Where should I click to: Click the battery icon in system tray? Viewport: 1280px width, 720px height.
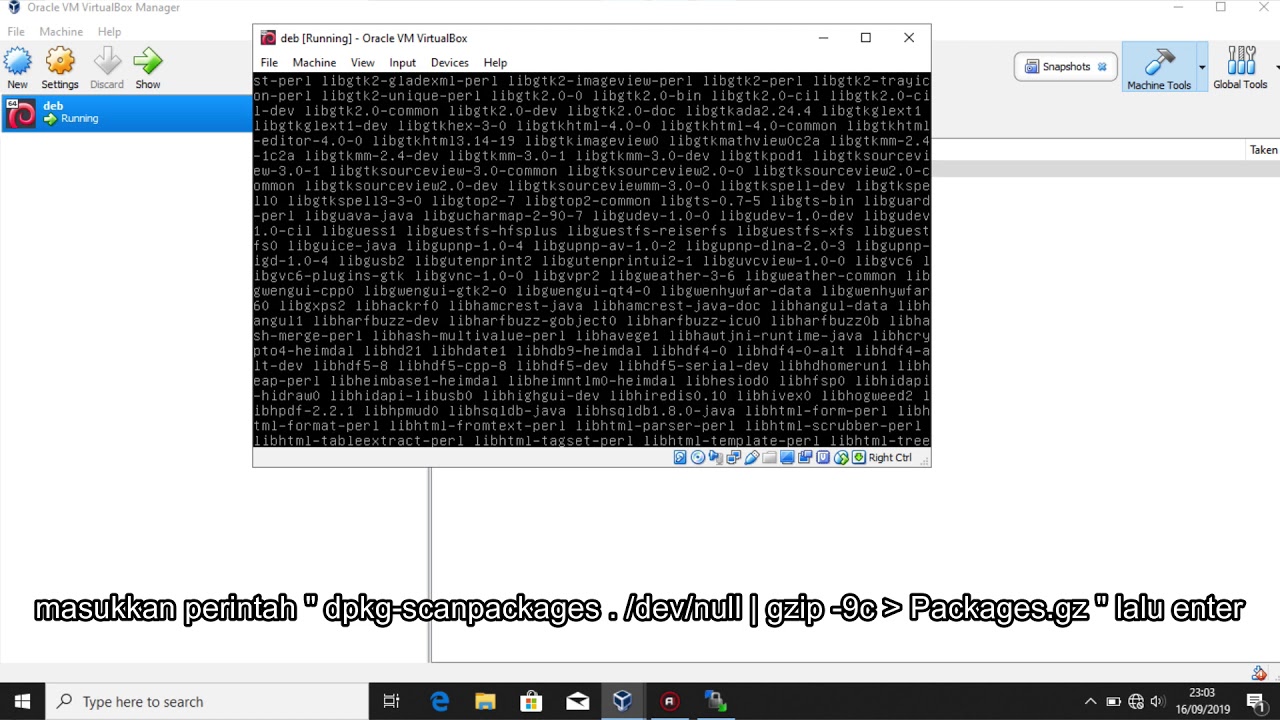1113,702
